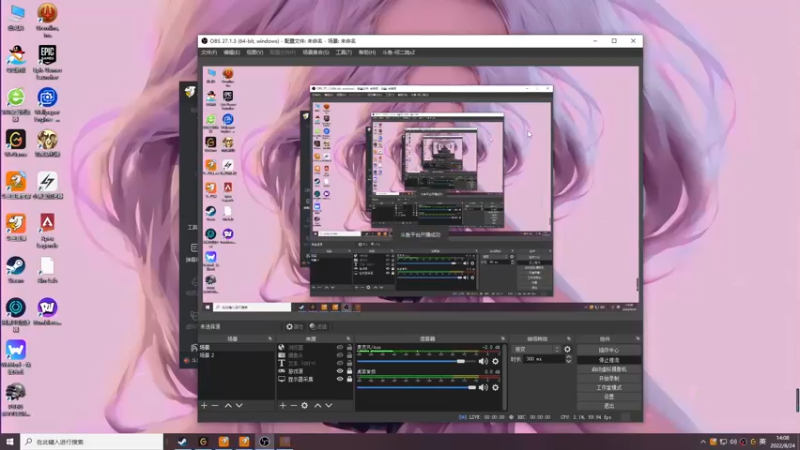Open the Wallpaper Engine desktop icon
This screenshot has width=800, height=450.
47,104
